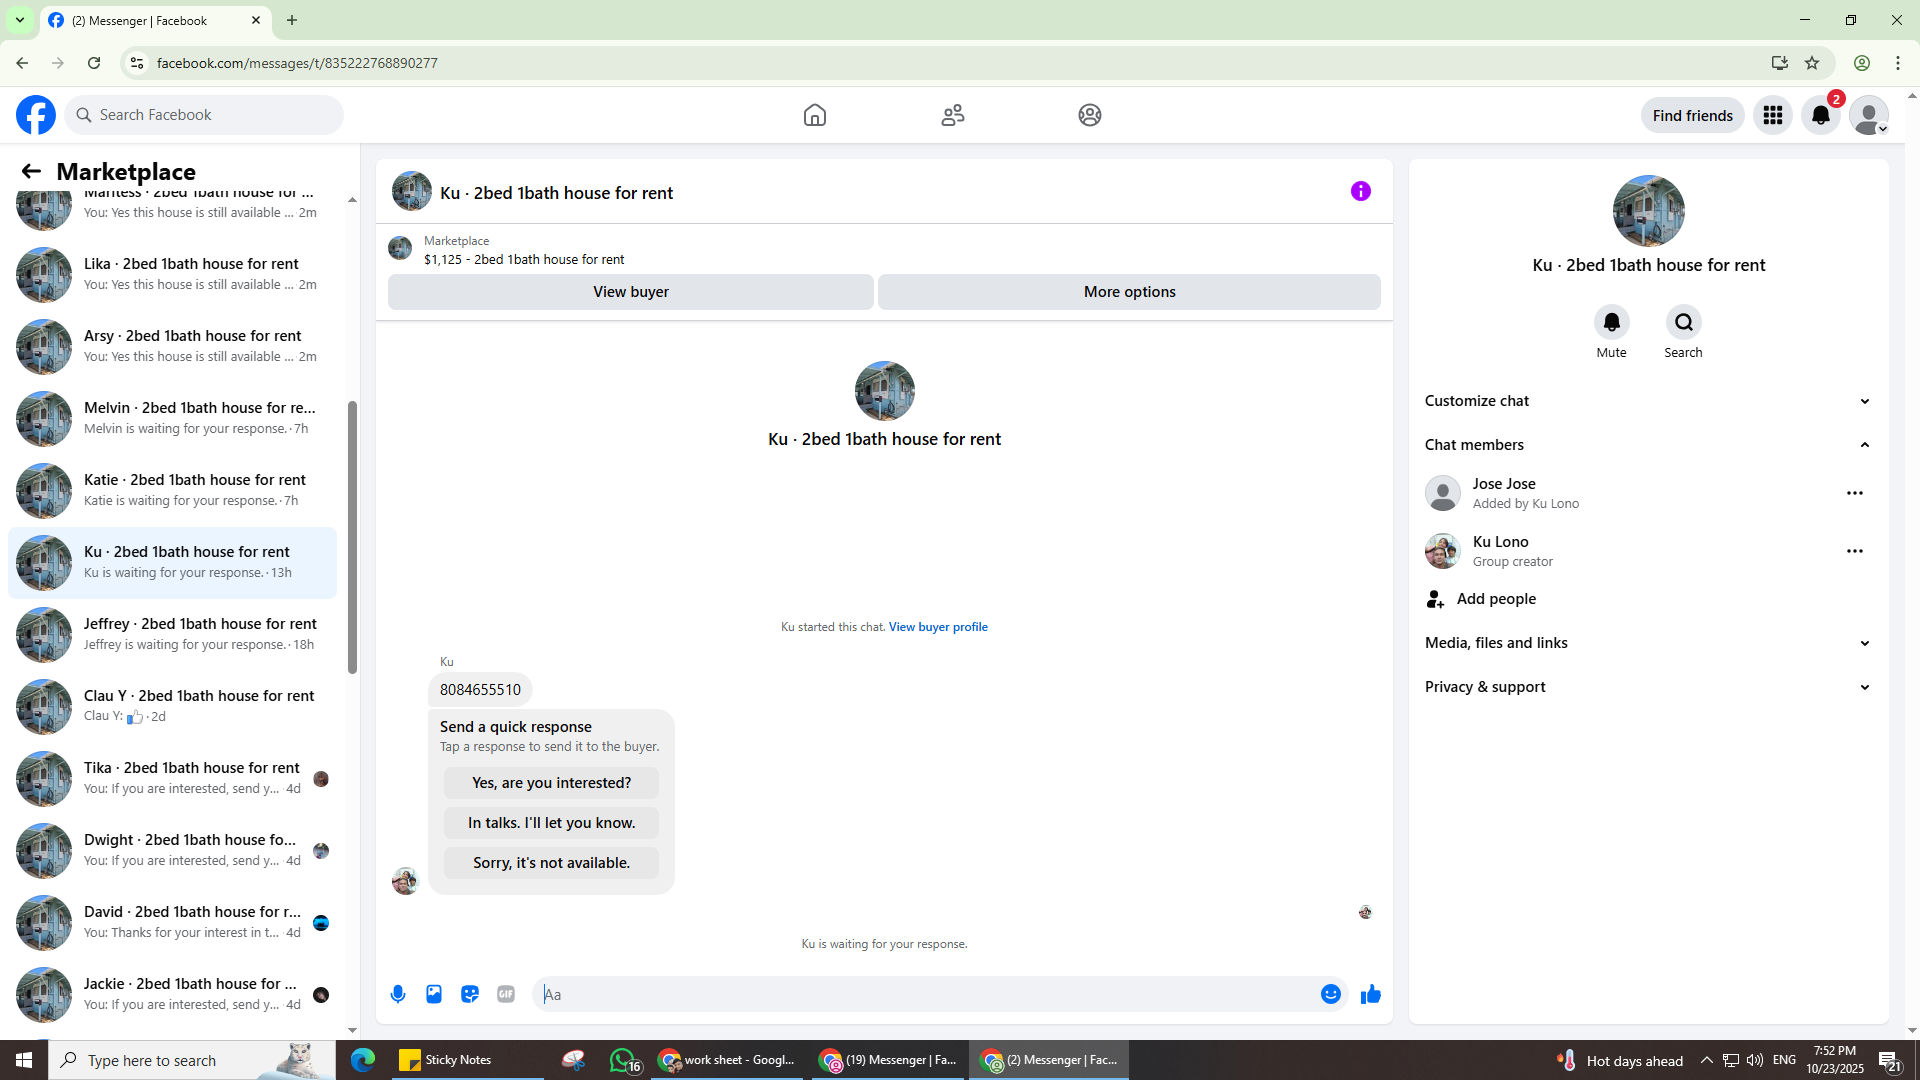This screenshot has width=1920, height=1080.
Task: Click the View buyer button
Action: pyautogui.click(x=630, y=292)
